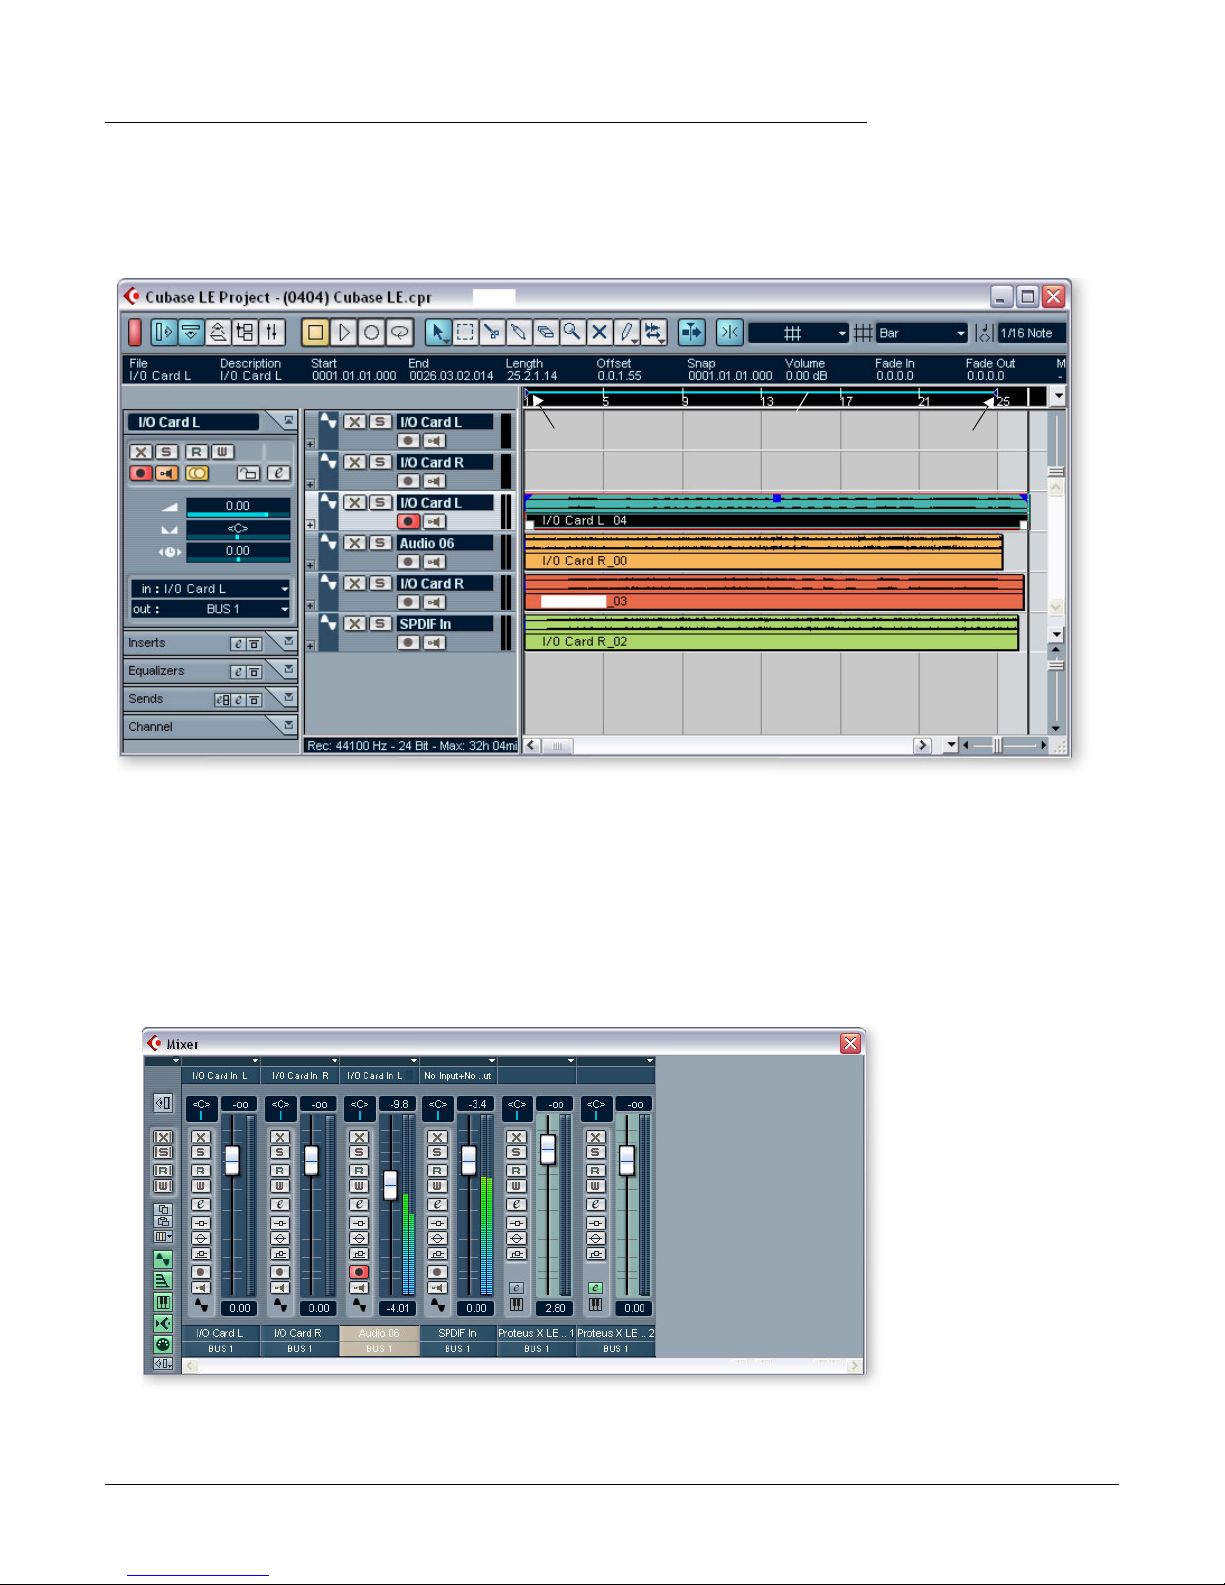The width and height of the screenshot is (1225, 1585).
Task: Select the Scissors split tool in toolbar
Action: 491,333
